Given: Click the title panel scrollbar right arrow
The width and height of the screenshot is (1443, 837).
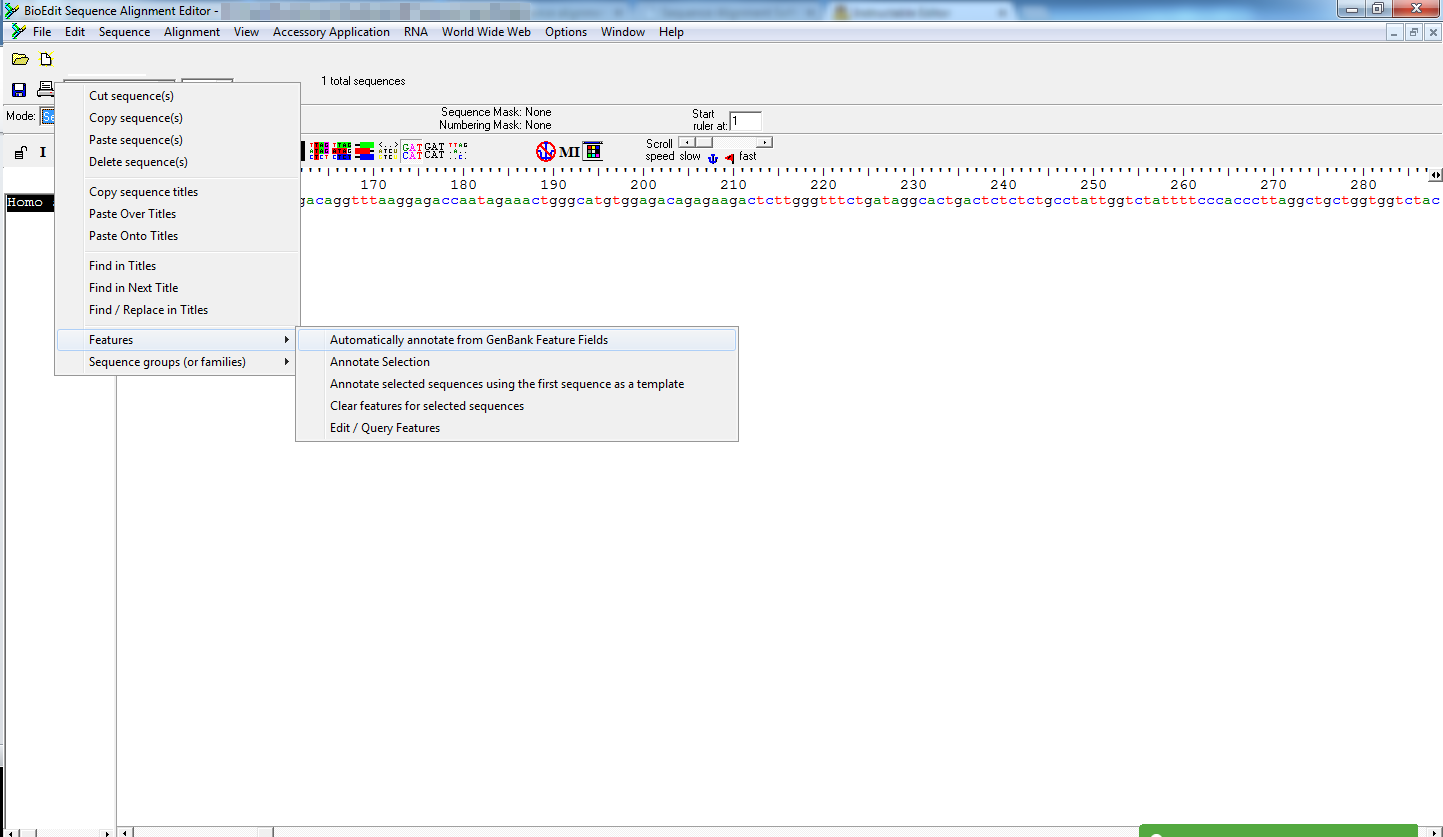Looking at the screenshot, I should click(x=108, y=831).
